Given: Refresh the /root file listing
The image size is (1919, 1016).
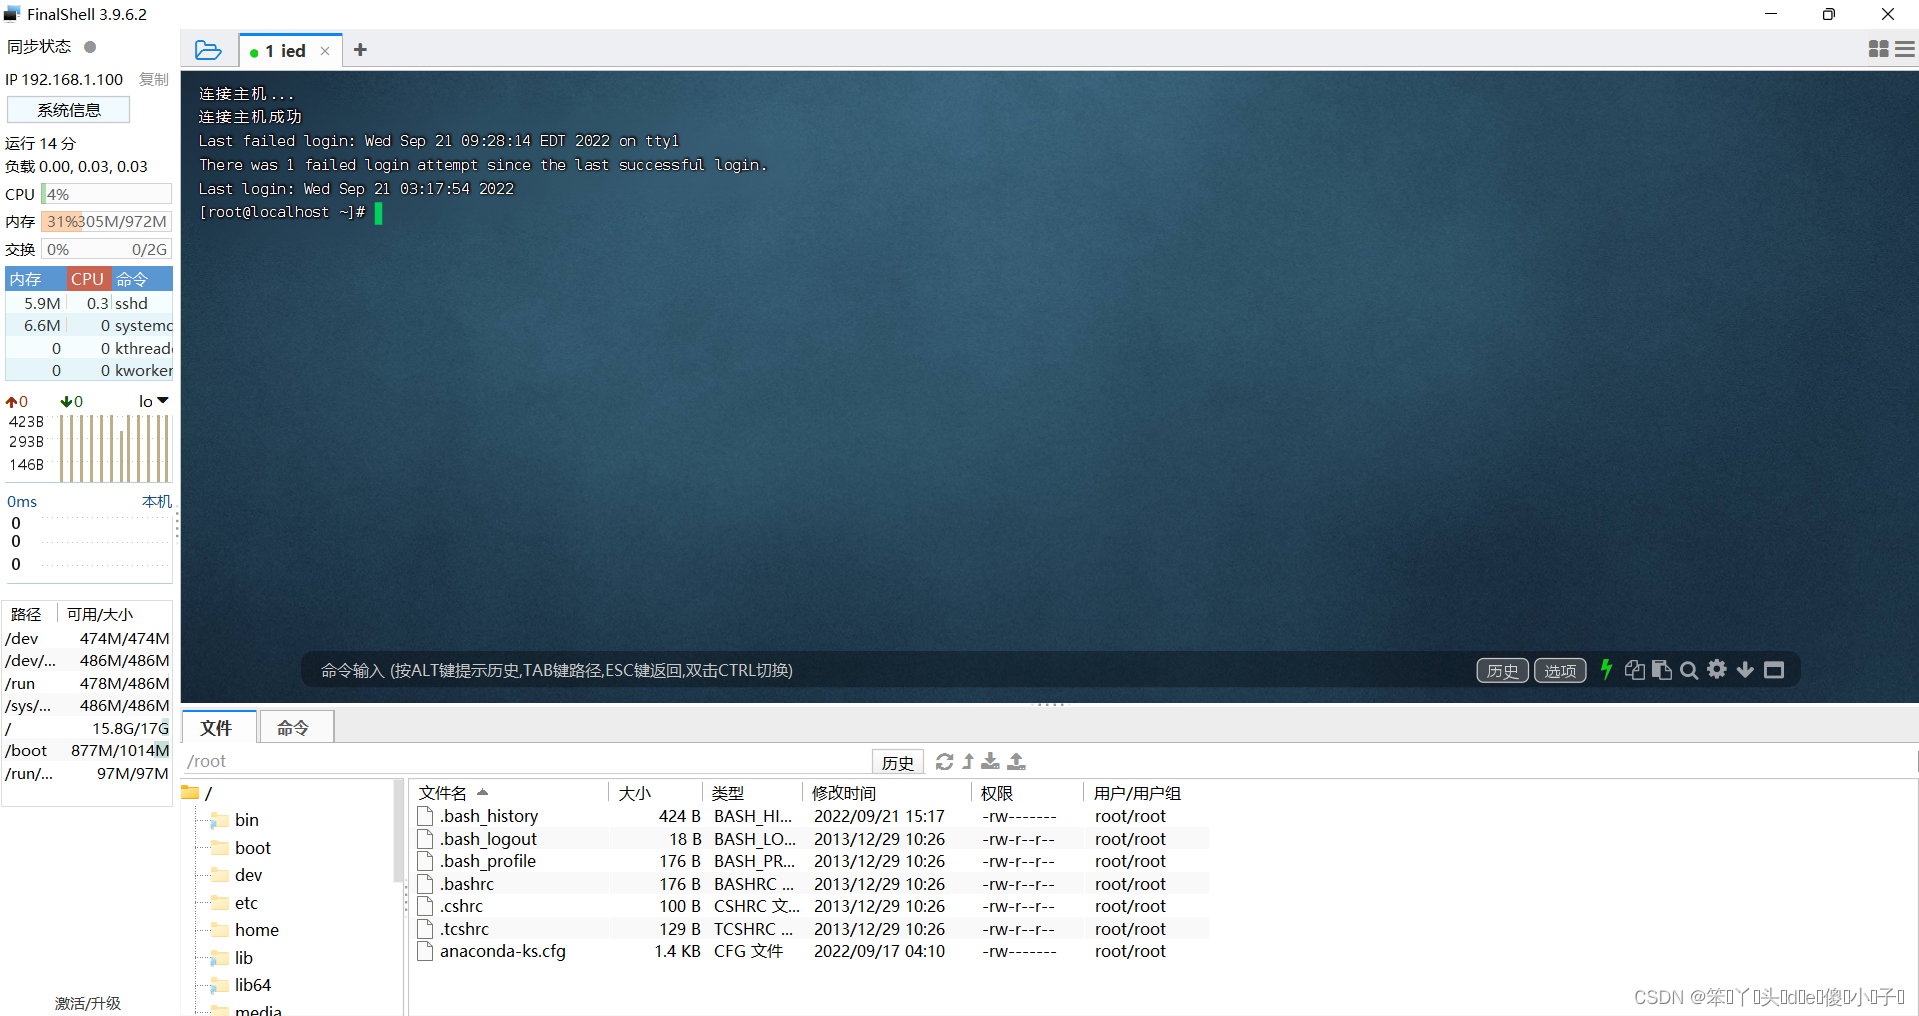Looking at the screenshot, I should point(944,762).
